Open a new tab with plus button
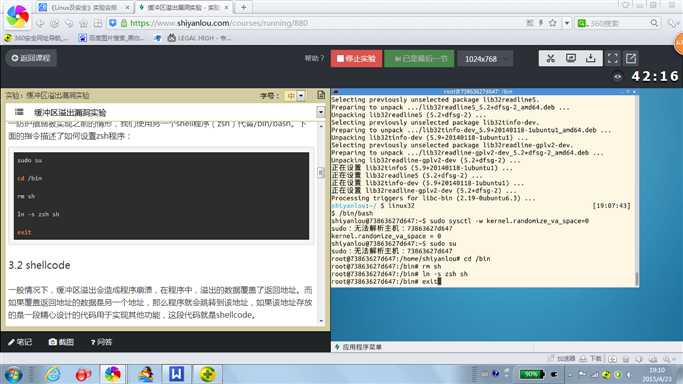The height and width of the screenshot is (384, 683). coord(243,7)
